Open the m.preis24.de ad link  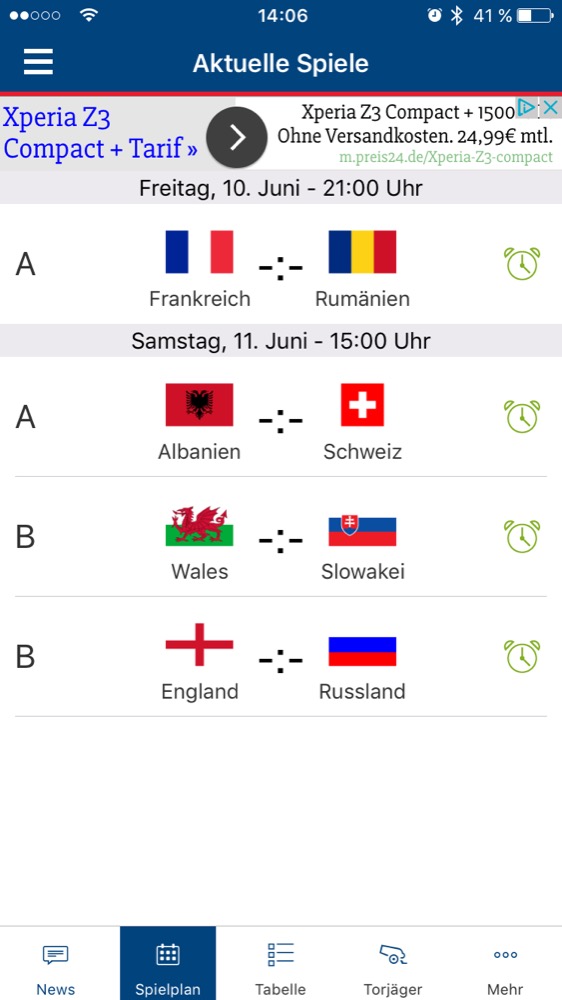(x=446, y=157)
